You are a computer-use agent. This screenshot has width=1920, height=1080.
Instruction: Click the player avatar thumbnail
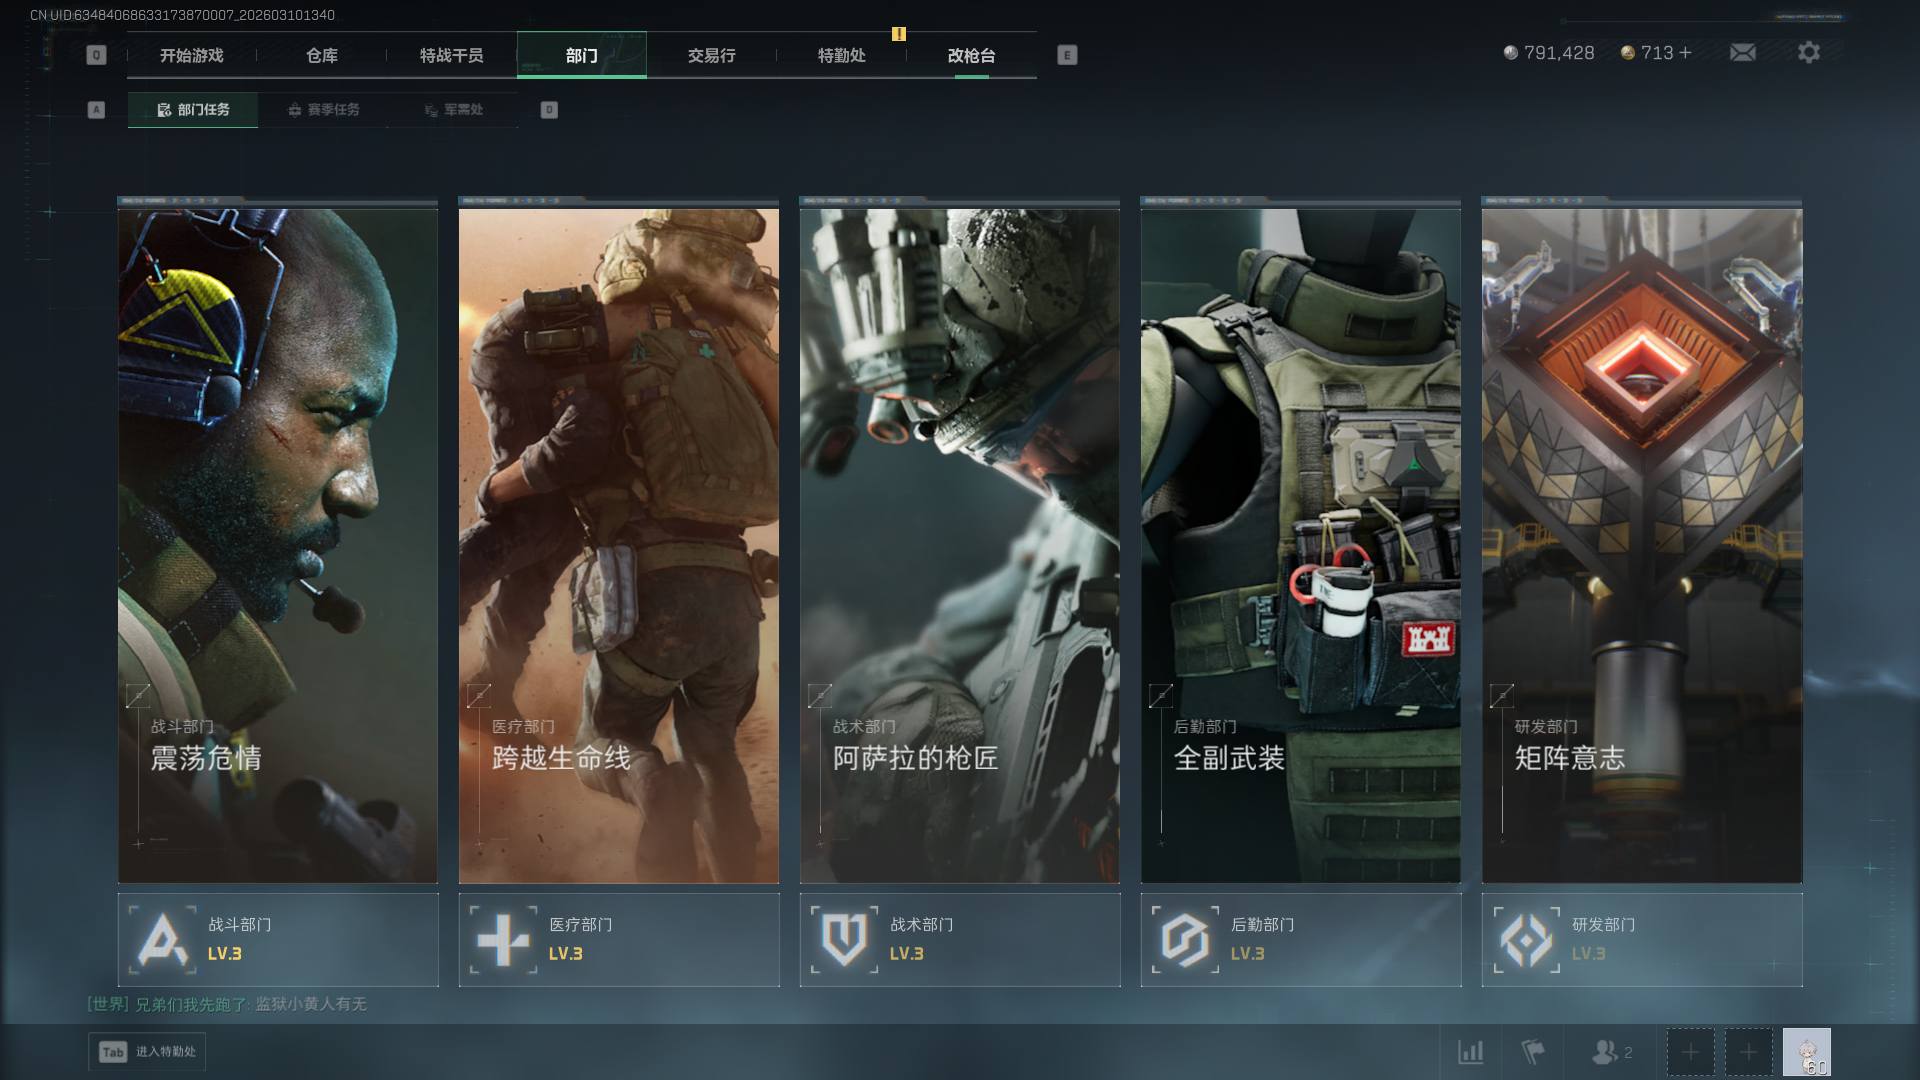coord(1806,1052)
